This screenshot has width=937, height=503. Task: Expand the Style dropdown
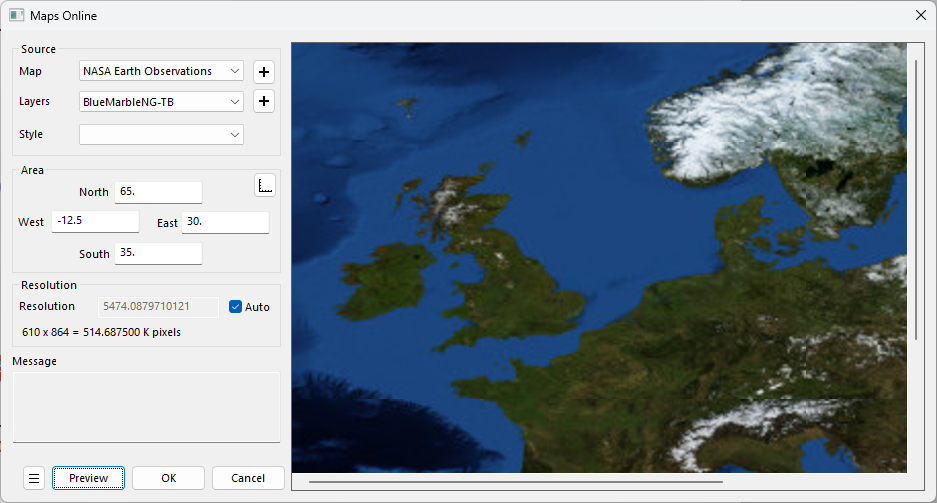(161, 134)
